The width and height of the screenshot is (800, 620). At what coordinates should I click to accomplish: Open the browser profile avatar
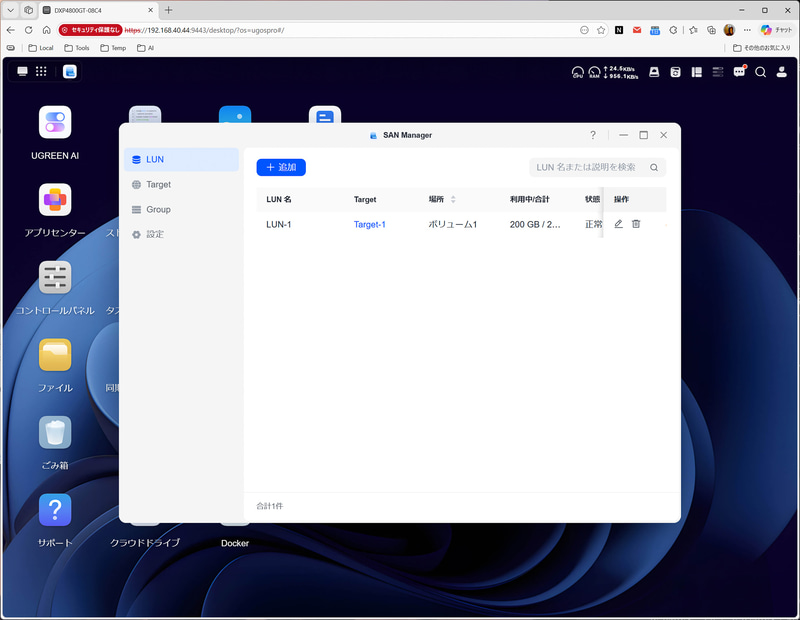point(729,30)
